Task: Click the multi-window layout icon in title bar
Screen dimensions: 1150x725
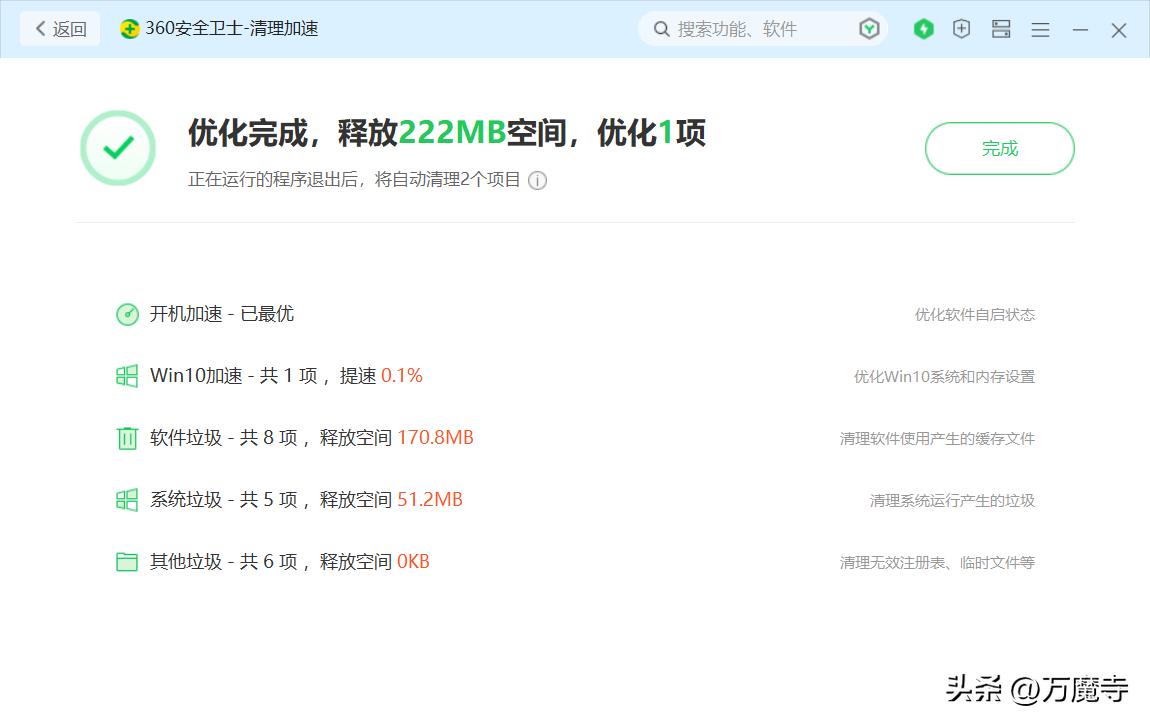Action: 1000,29
